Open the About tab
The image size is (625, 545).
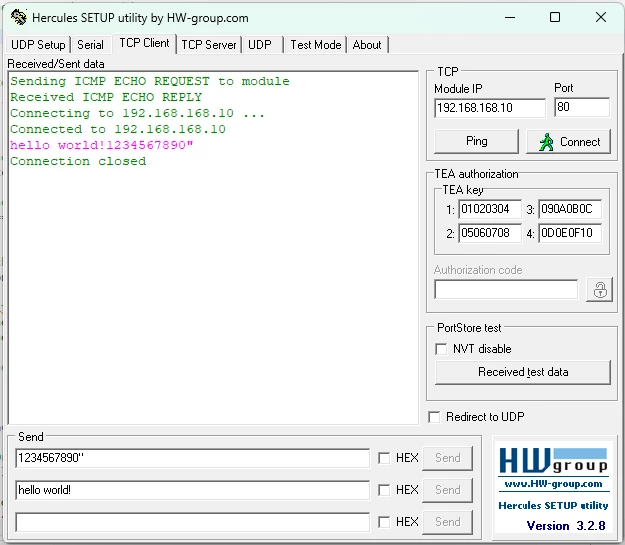(x=367, y=45)
